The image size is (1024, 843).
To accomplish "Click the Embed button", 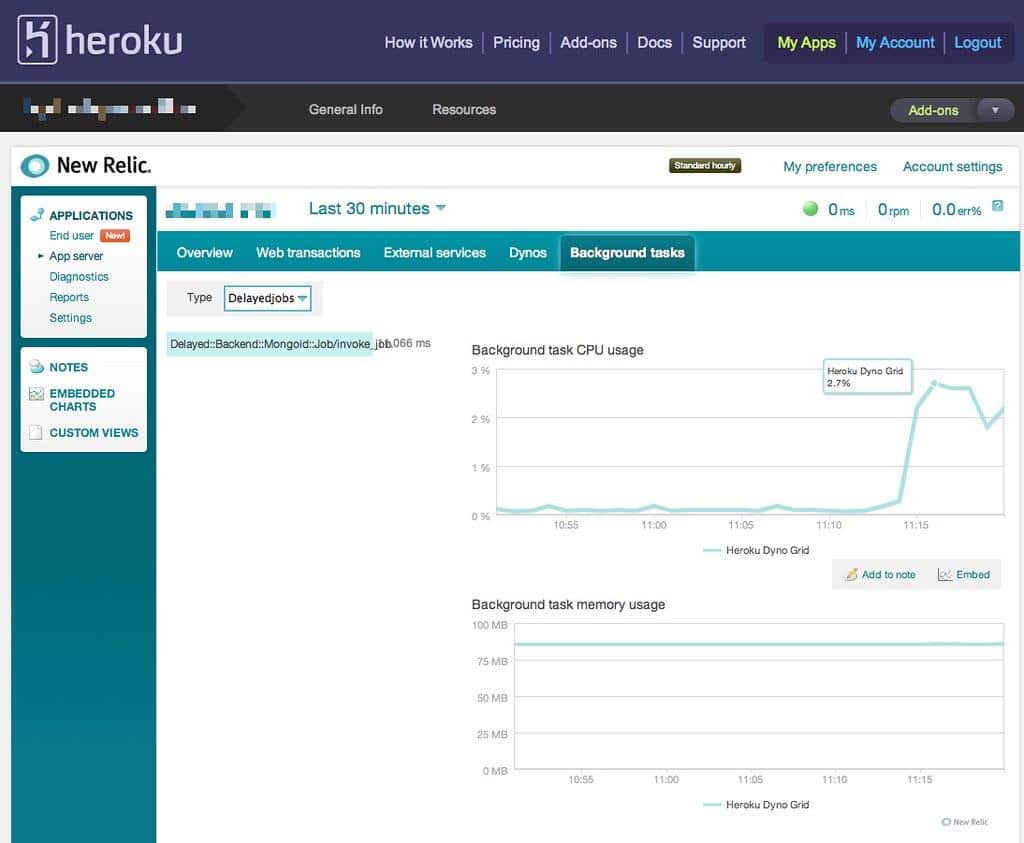I will (964, 575).
